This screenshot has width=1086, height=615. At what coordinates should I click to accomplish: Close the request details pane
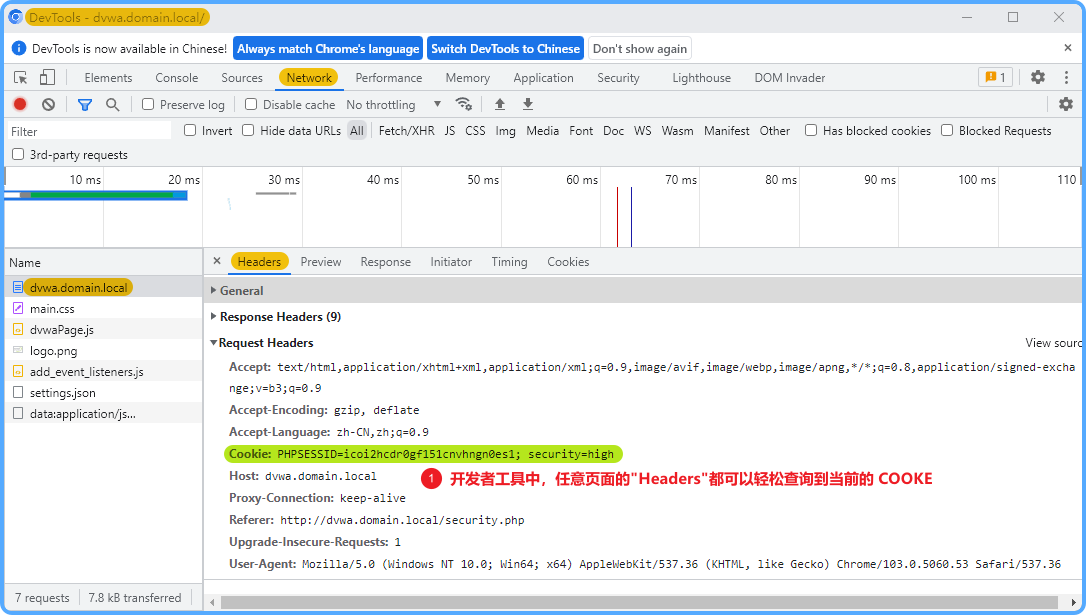[217, 261]
